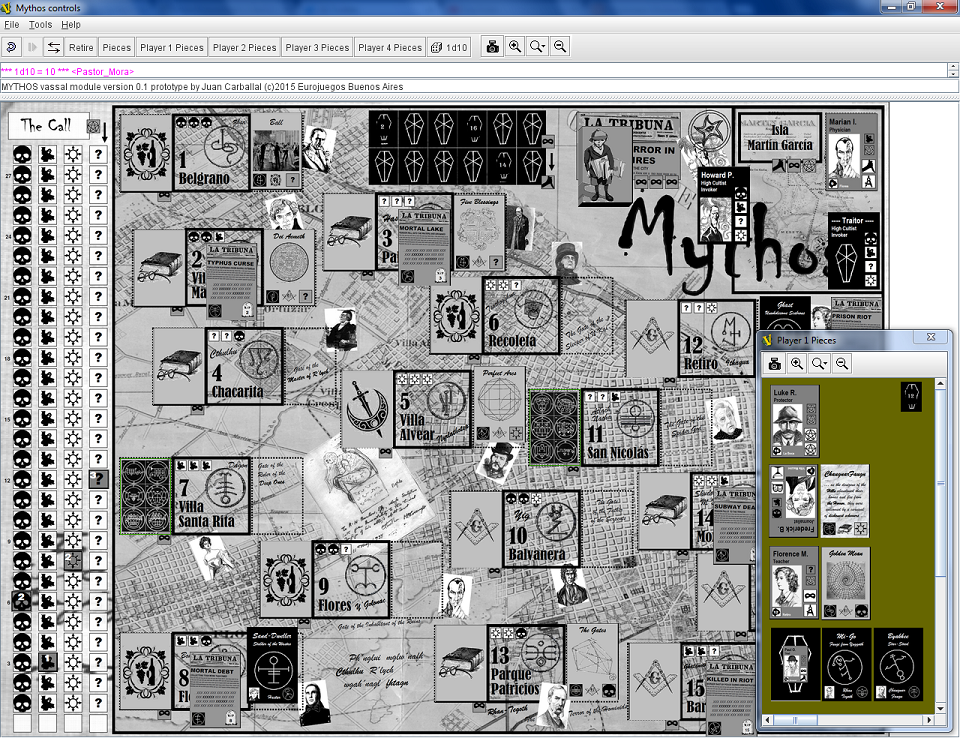Click the Mortal Lake La Tribuna newspaper card
The image size is (960, 738).
[x=424, y=246]
